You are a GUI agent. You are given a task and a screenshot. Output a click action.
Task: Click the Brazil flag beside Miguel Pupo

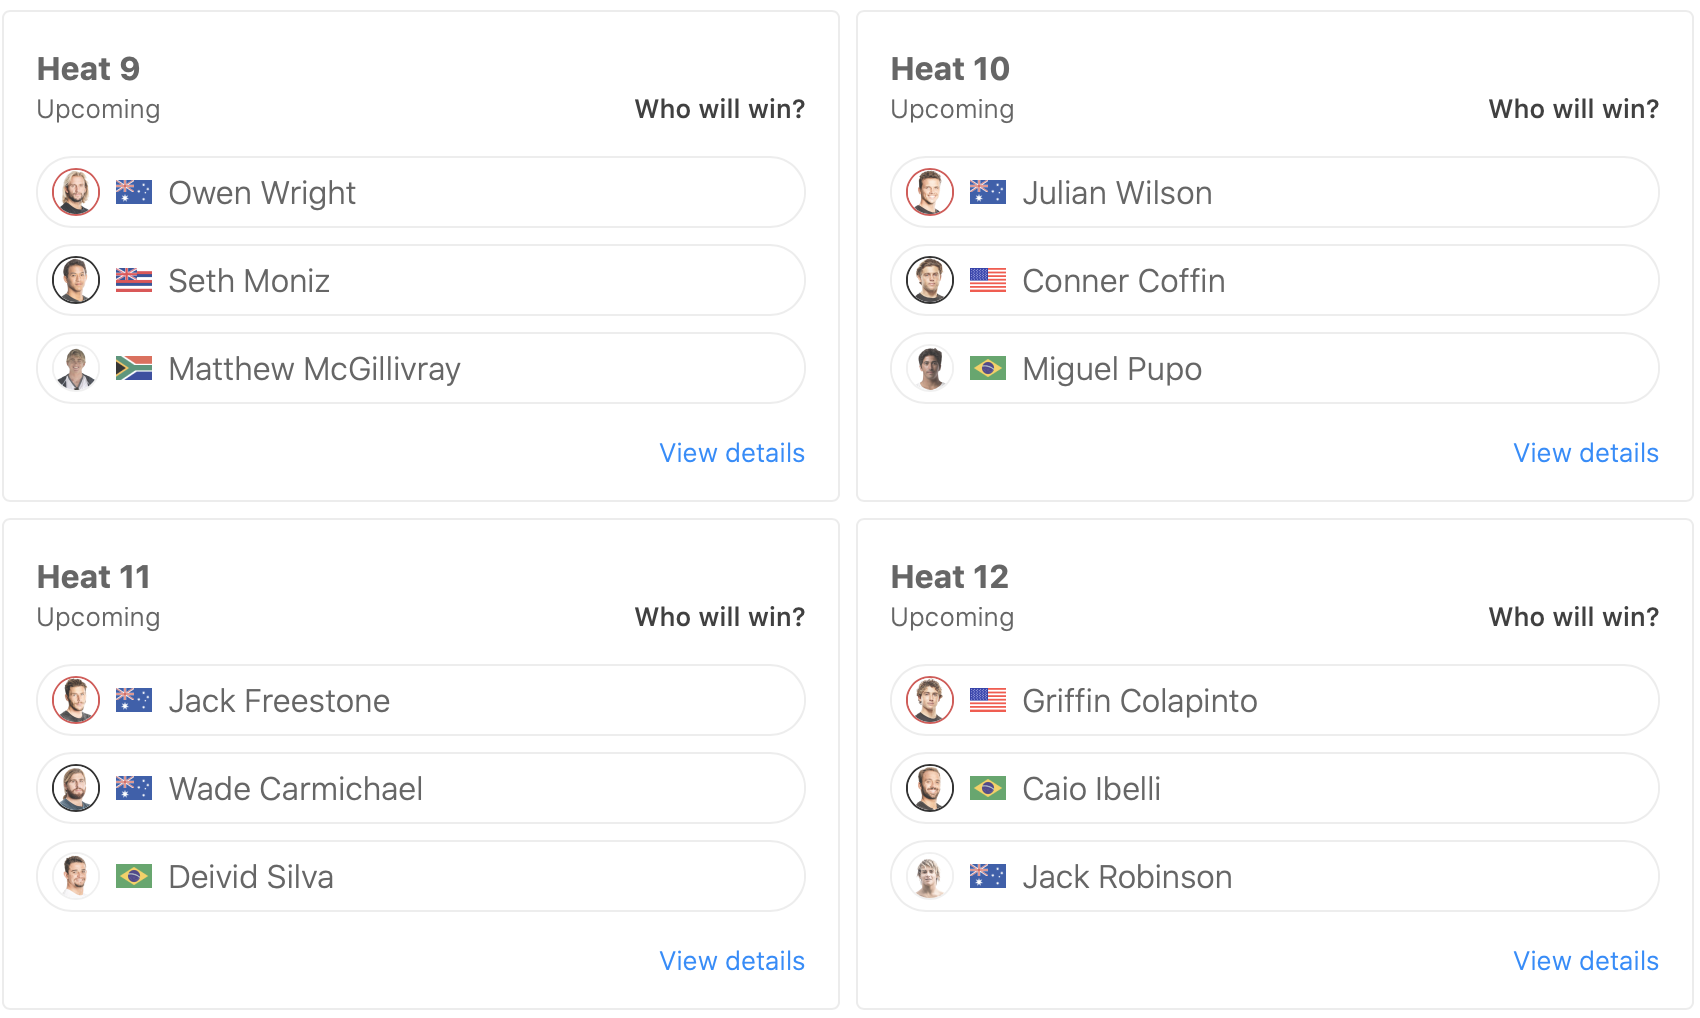[988, 368]
